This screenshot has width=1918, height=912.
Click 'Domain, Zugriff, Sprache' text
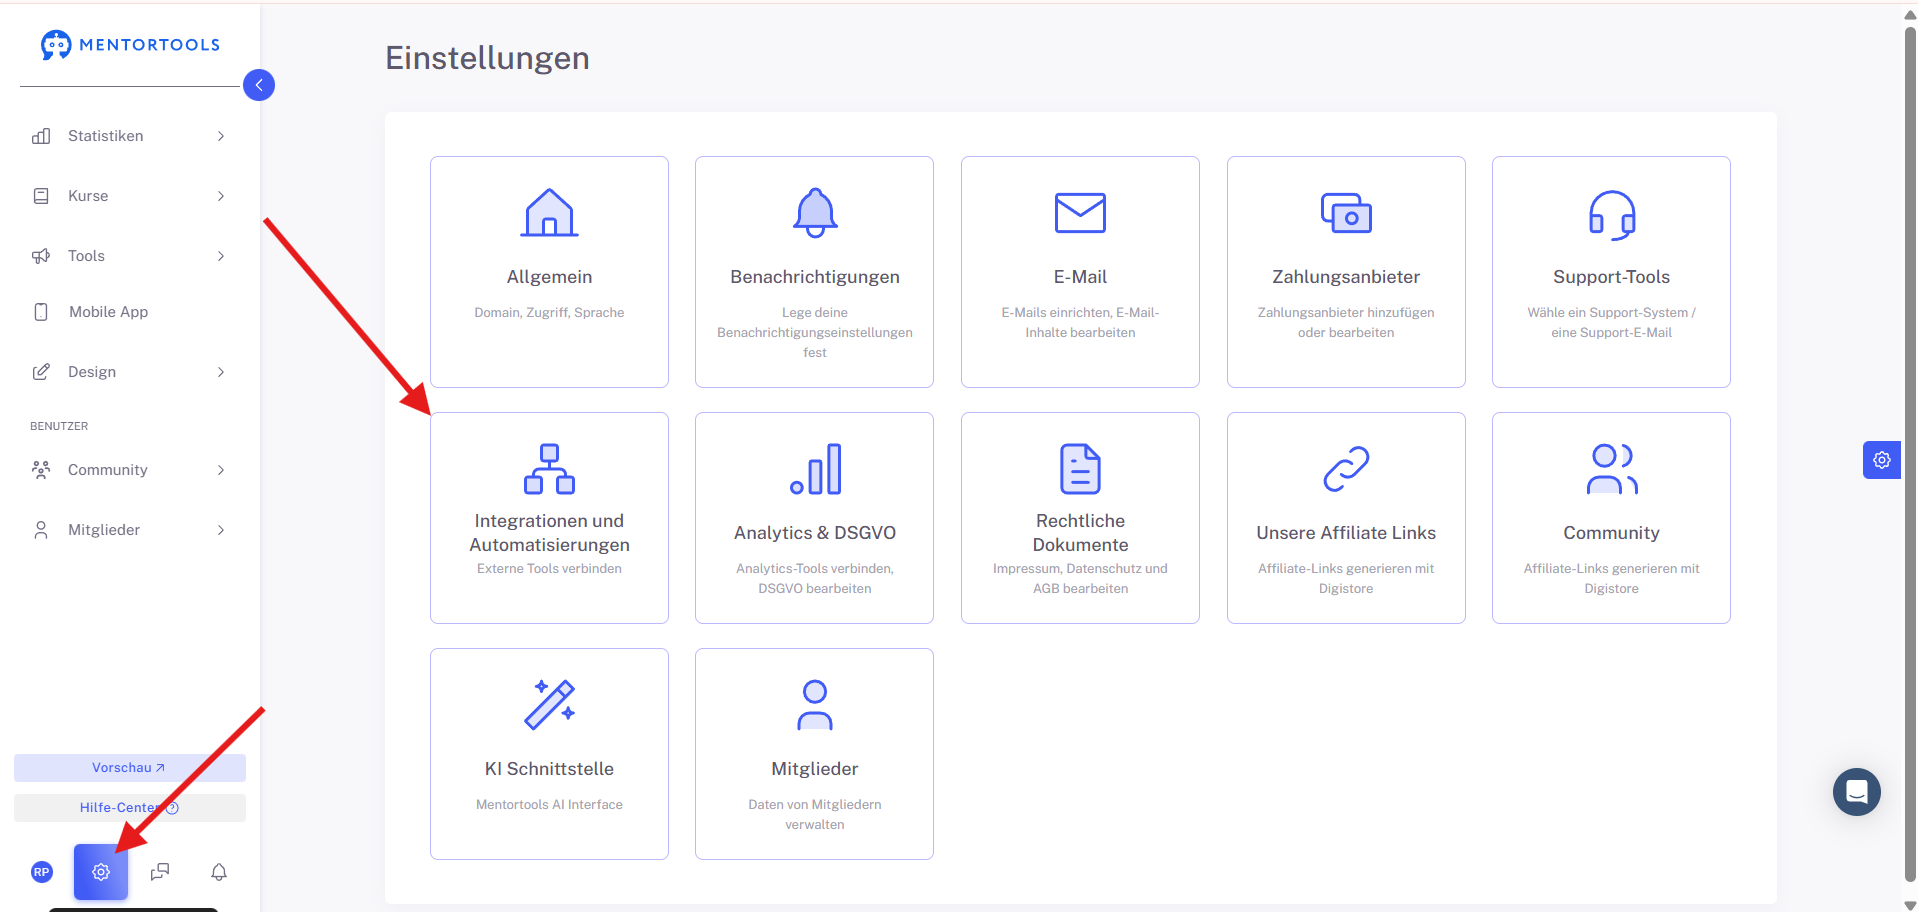549,313
